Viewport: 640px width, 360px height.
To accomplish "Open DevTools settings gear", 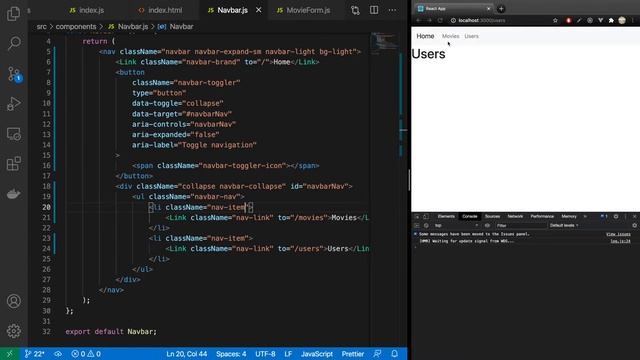I will (x=616, y=216).
